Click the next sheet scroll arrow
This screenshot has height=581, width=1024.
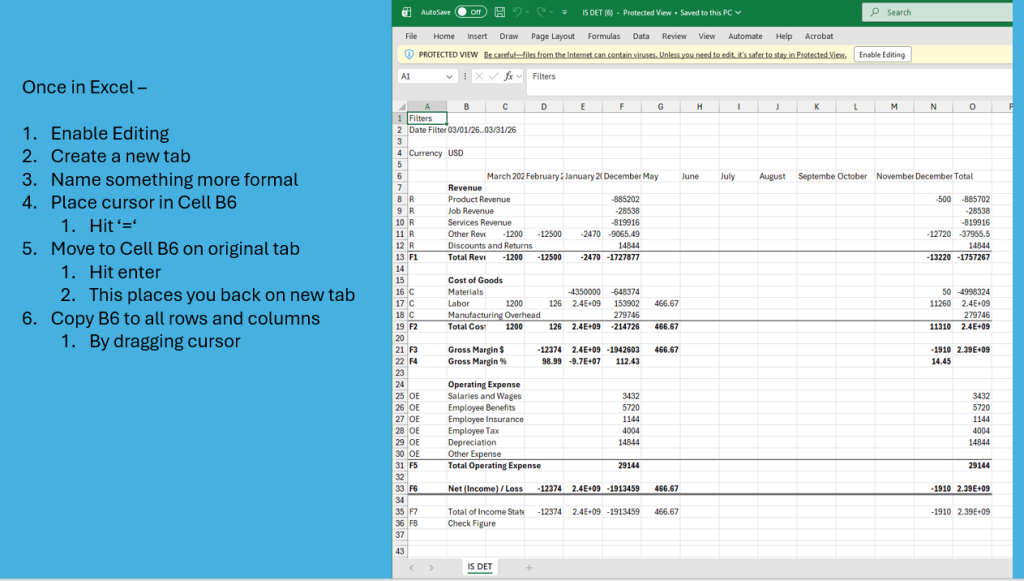click(431, 567)
